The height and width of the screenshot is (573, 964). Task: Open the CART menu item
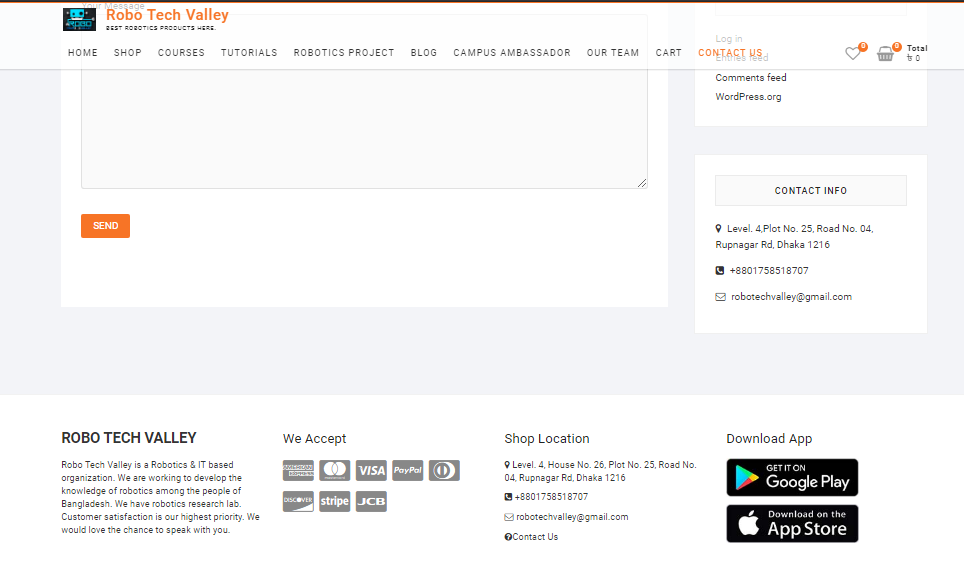pos(668,53)
